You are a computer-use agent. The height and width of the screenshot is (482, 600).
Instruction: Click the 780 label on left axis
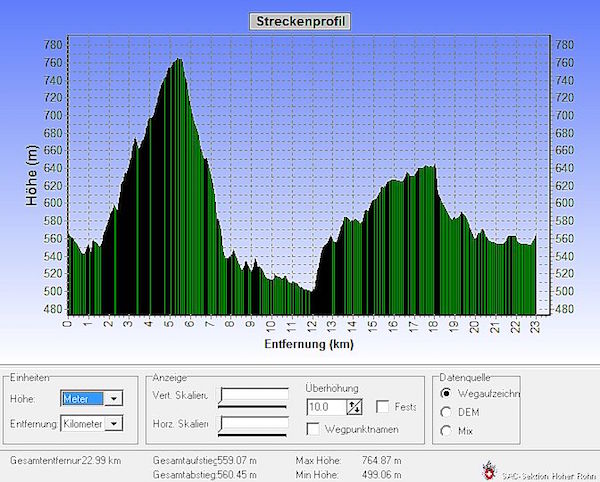53,45
